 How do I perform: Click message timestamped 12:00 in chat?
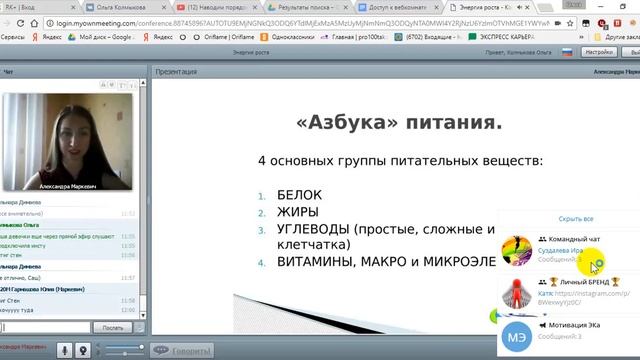point(67,310)
